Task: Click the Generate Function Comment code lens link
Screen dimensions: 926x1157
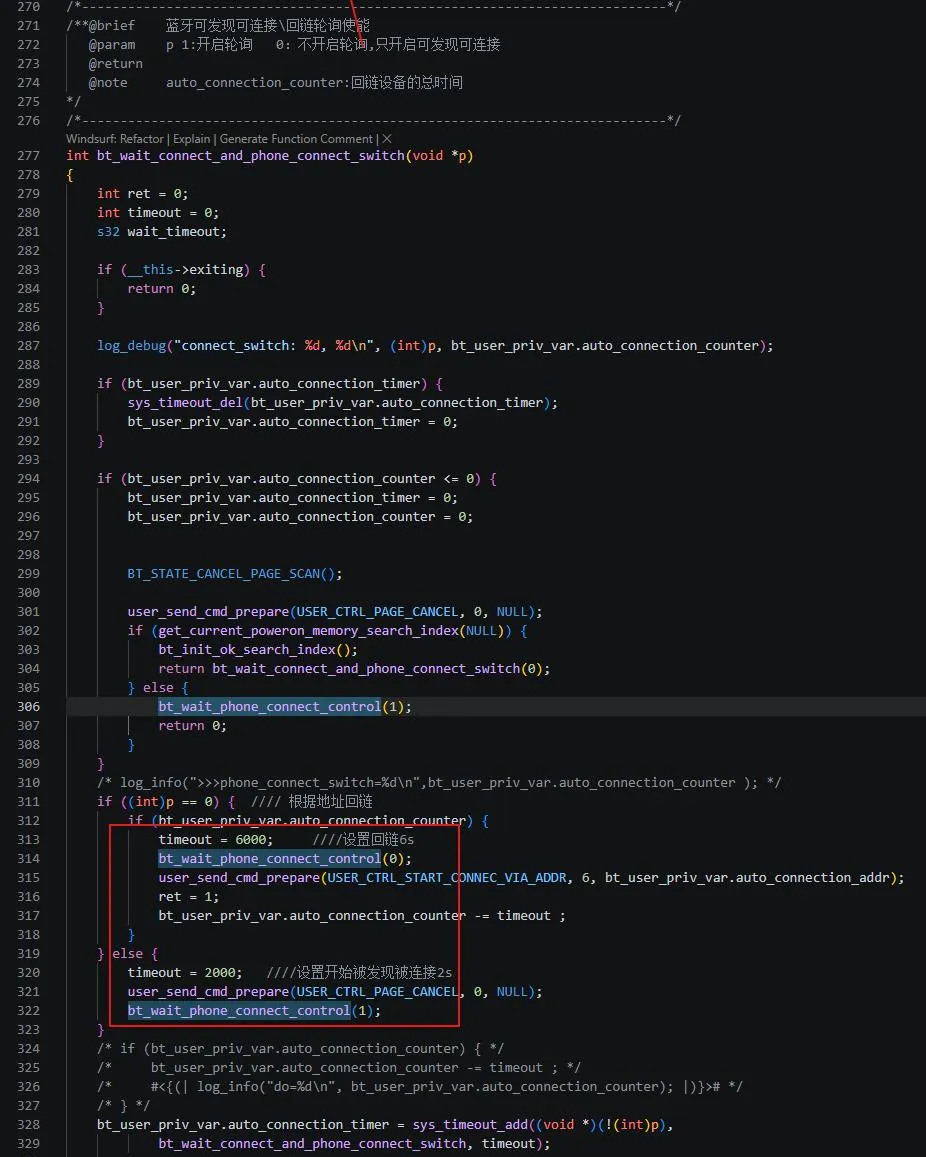Action: pos(296,139)
